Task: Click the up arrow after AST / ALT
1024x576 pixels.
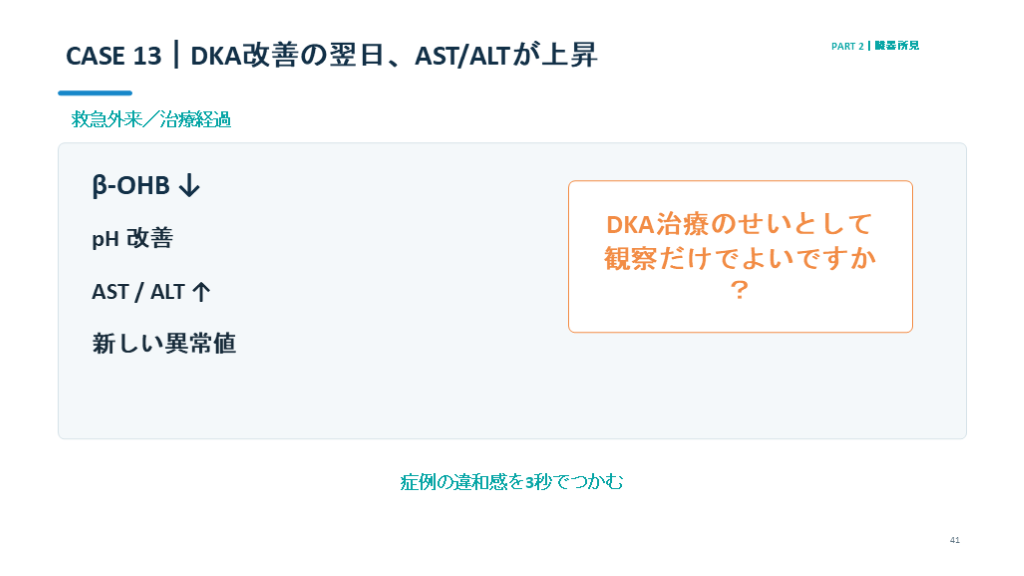Action: pyautogui.click(x=201, y=291)
